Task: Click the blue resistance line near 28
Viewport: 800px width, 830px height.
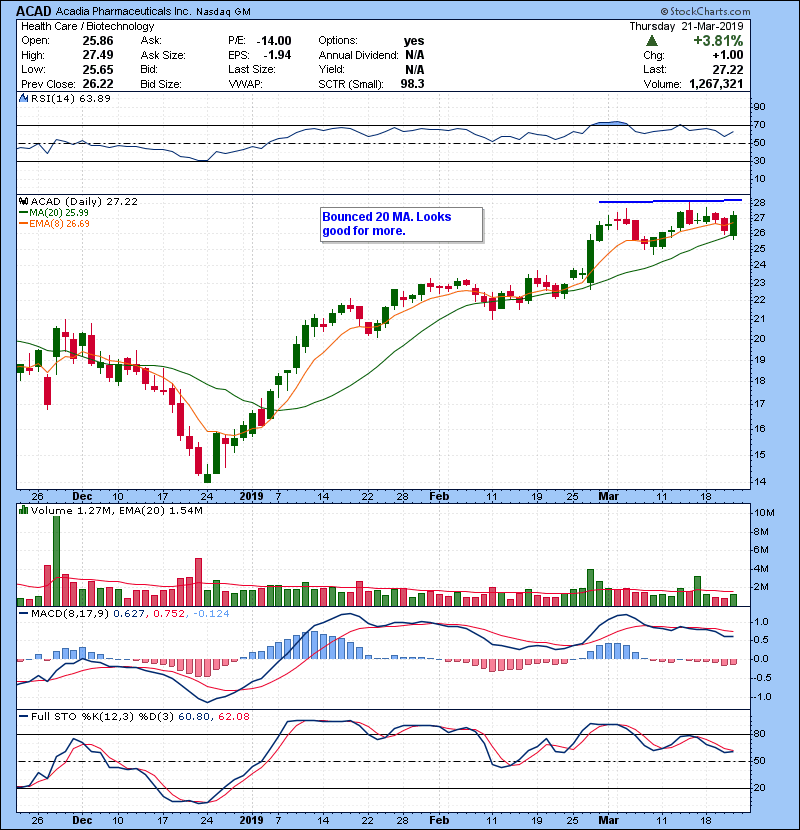Action: (x=670, y=201)
